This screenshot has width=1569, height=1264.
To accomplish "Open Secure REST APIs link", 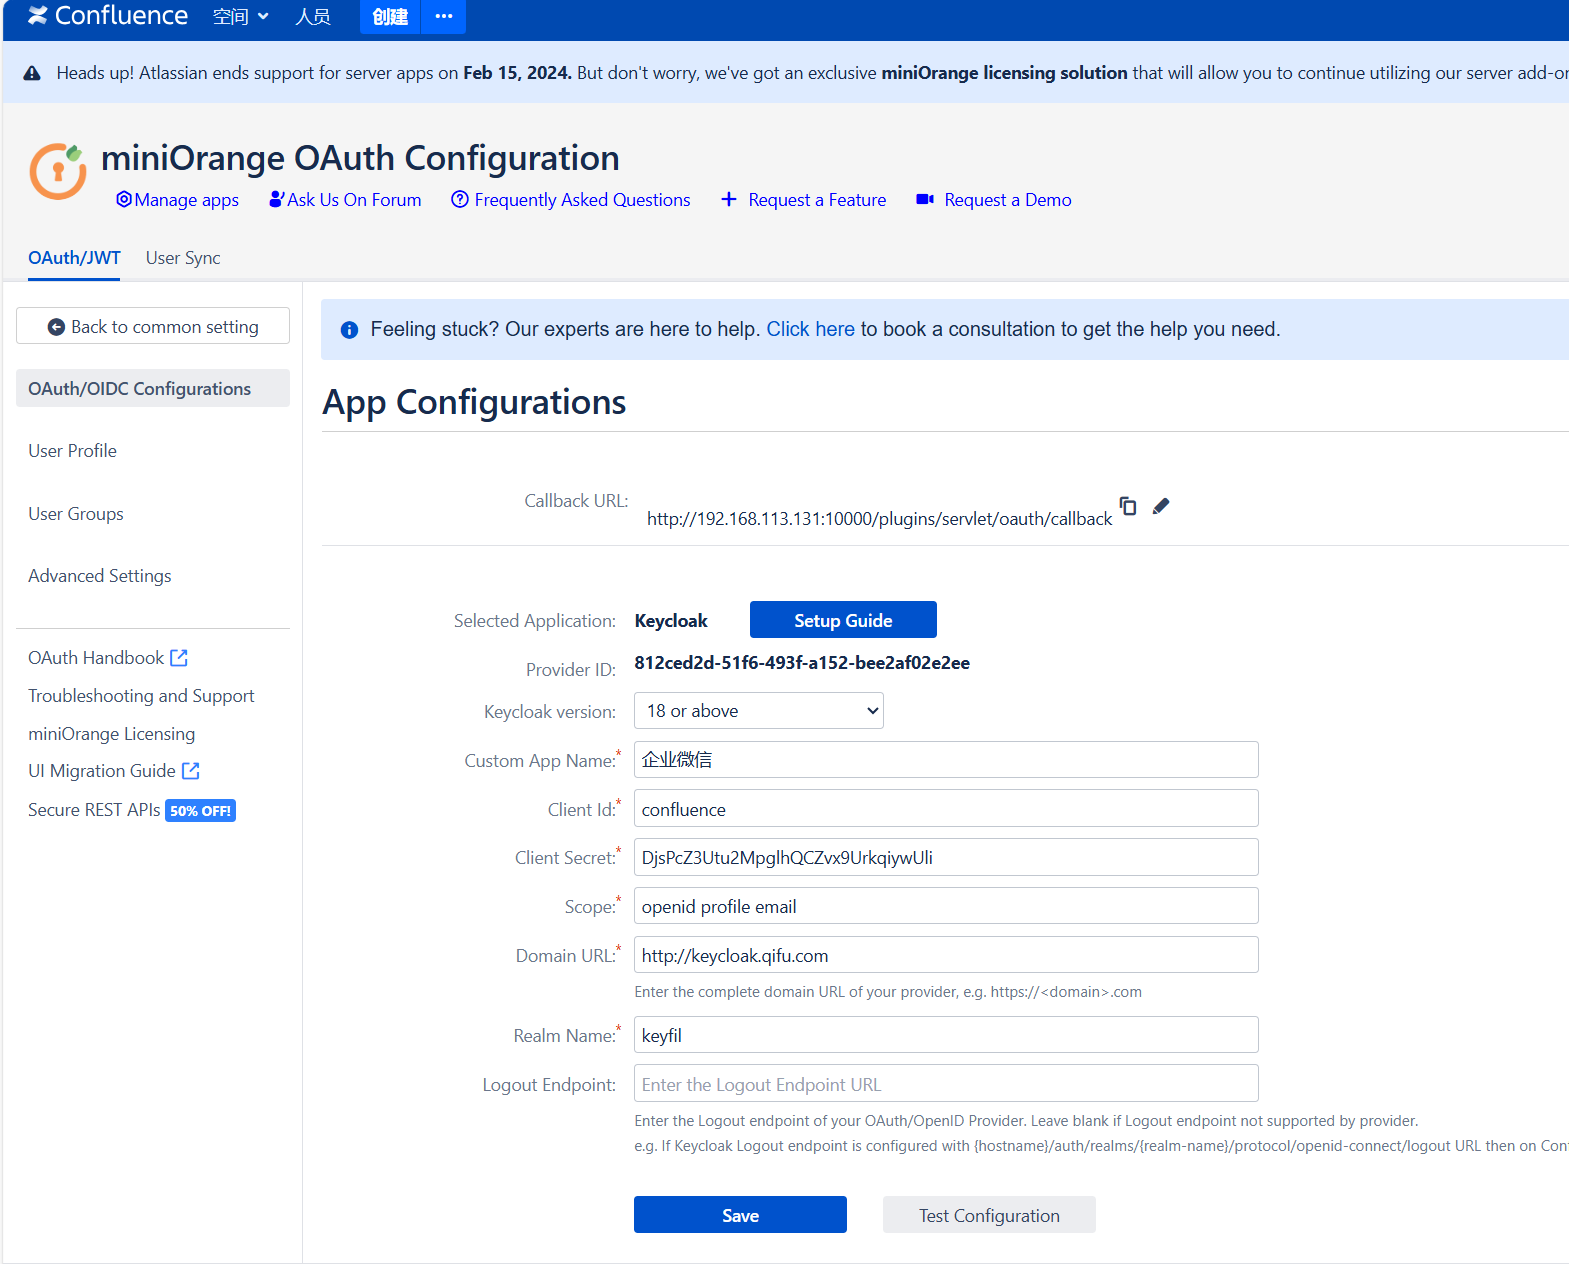I will (94, 810).
